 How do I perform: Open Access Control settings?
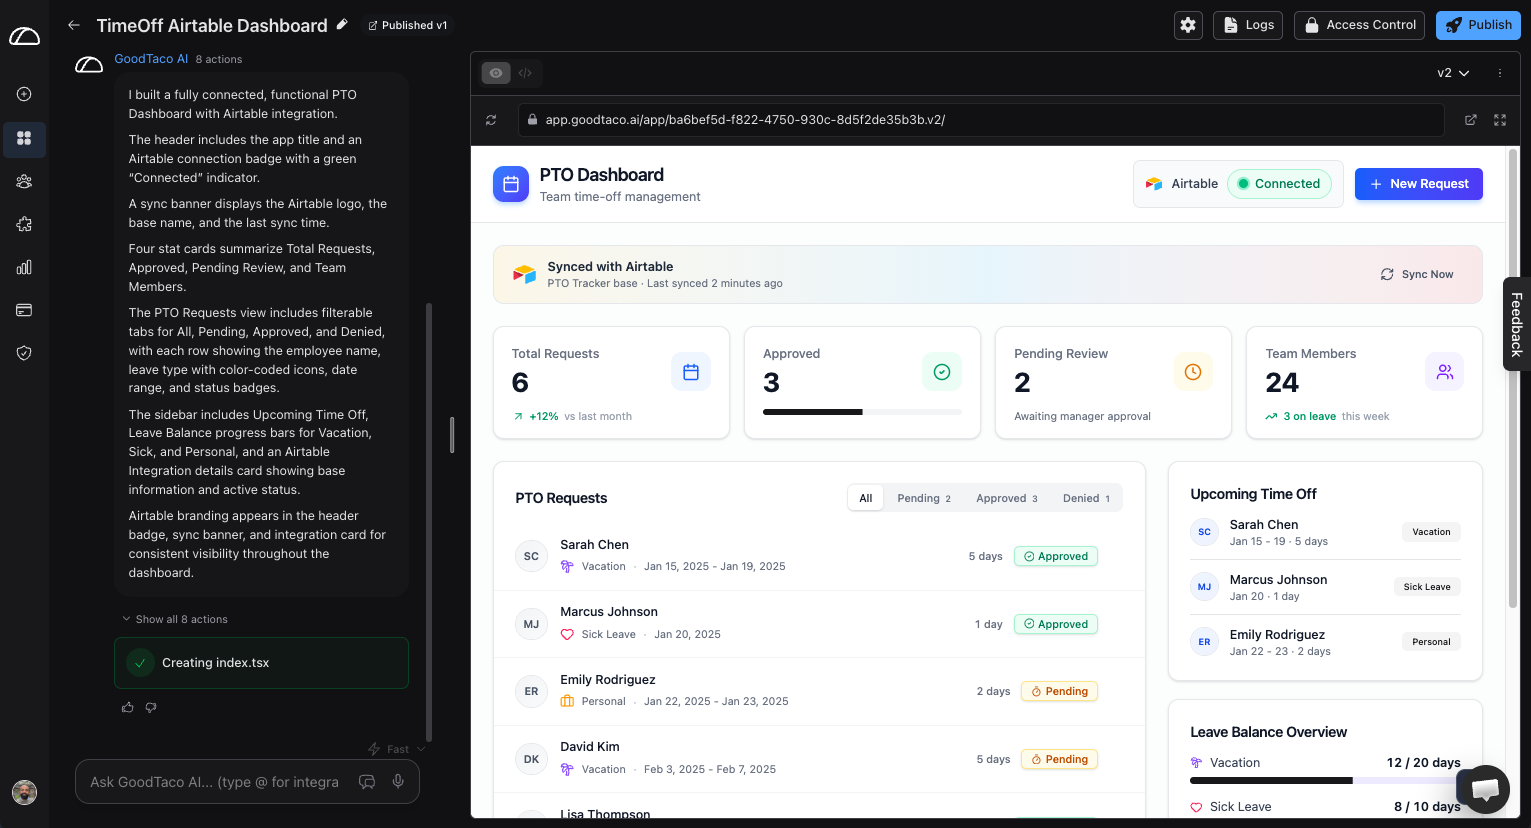coord(1360,25)
